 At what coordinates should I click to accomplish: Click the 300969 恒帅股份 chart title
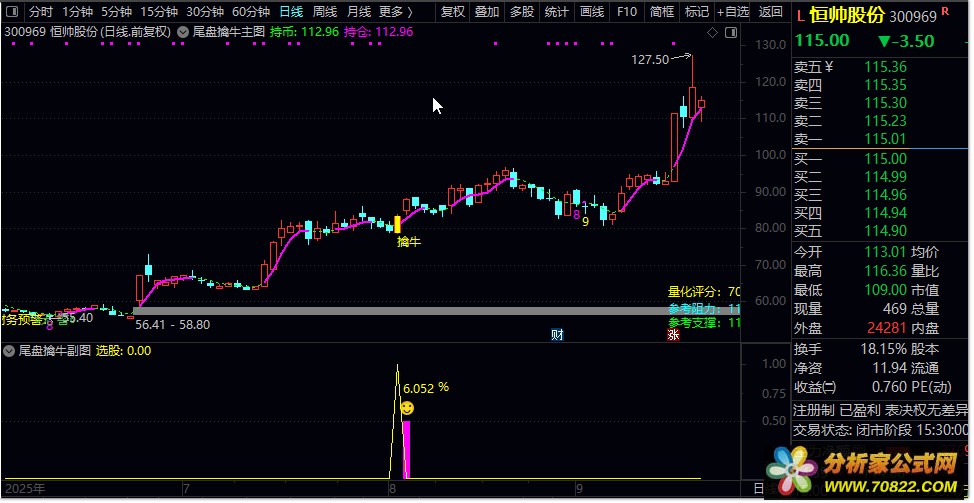(87, 32)
